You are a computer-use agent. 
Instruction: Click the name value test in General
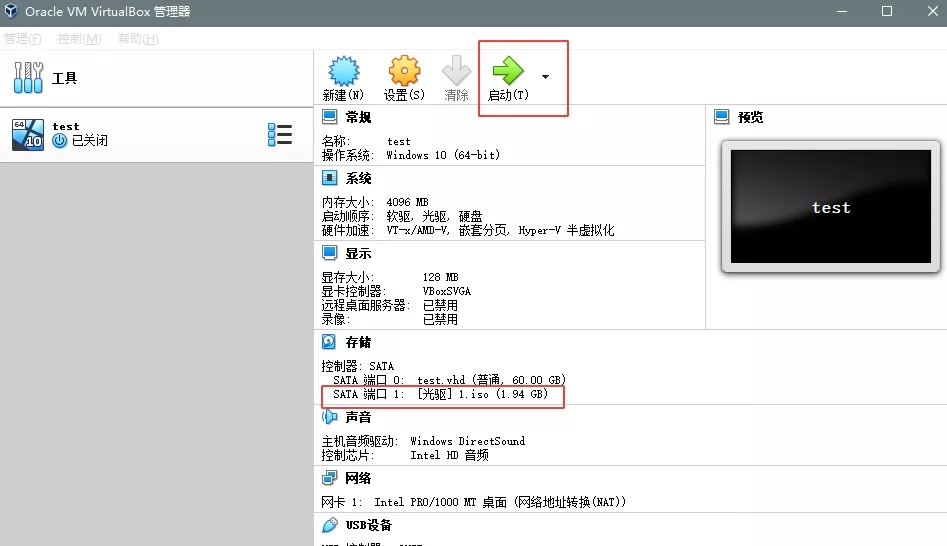399,141
